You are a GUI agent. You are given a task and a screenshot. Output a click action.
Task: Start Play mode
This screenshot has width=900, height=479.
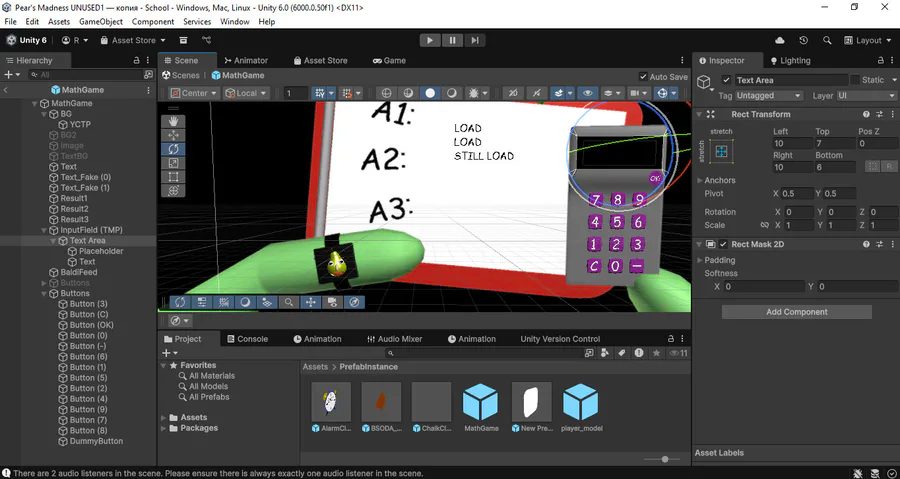tap(430, 40)
